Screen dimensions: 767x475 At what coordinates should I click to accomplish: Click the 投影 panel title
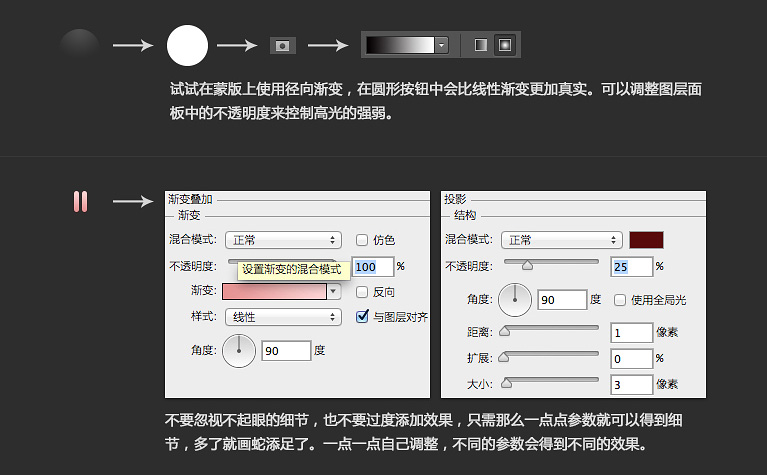(455, 199)
